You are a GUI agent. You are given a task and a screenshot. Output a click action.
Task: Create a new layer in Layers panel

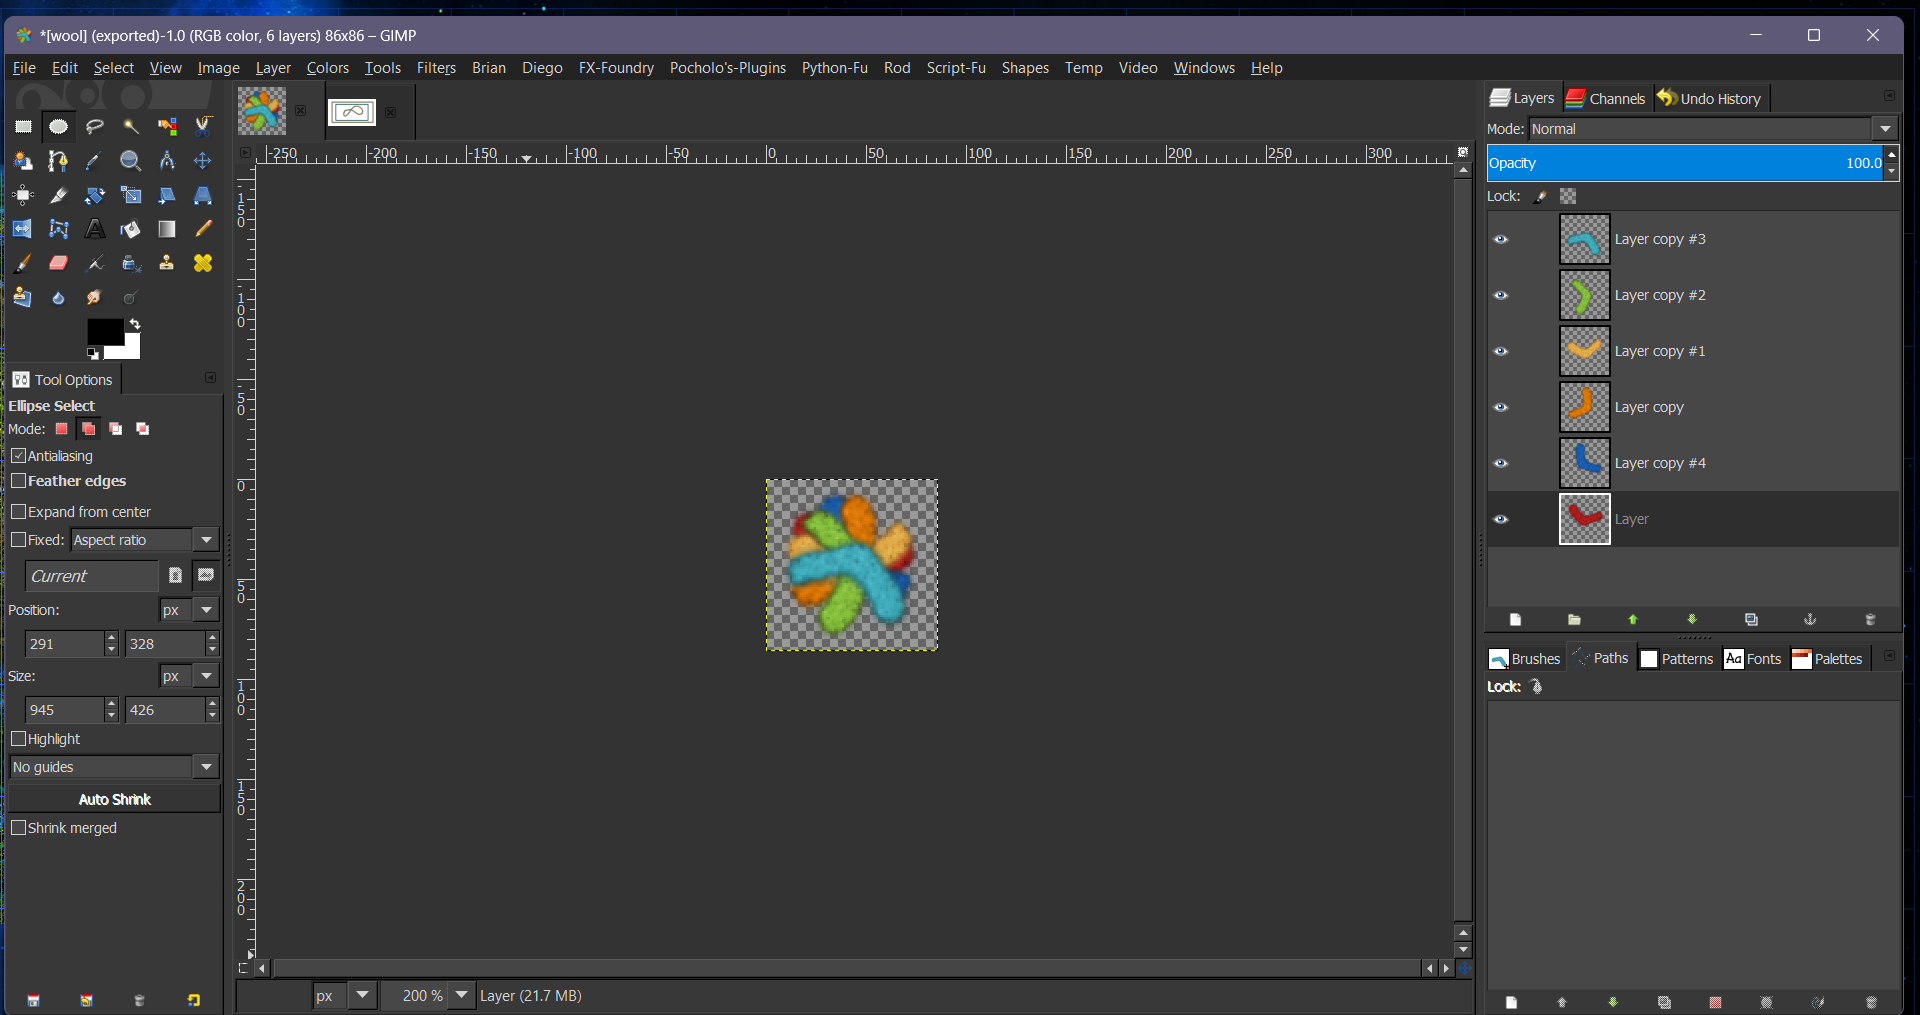[1515, 620]
